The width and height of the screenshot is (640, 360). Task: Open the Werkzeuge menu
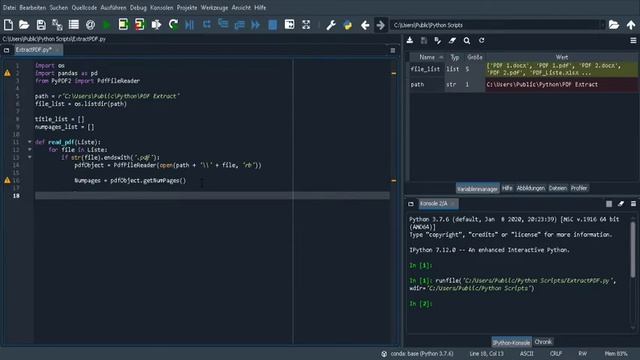pos(214,7)
